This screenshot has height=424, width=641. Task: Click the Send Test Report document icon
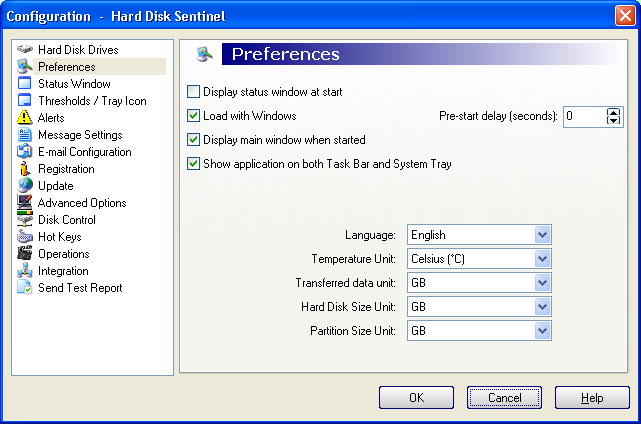pyautogui.click(x=25, y=287)
